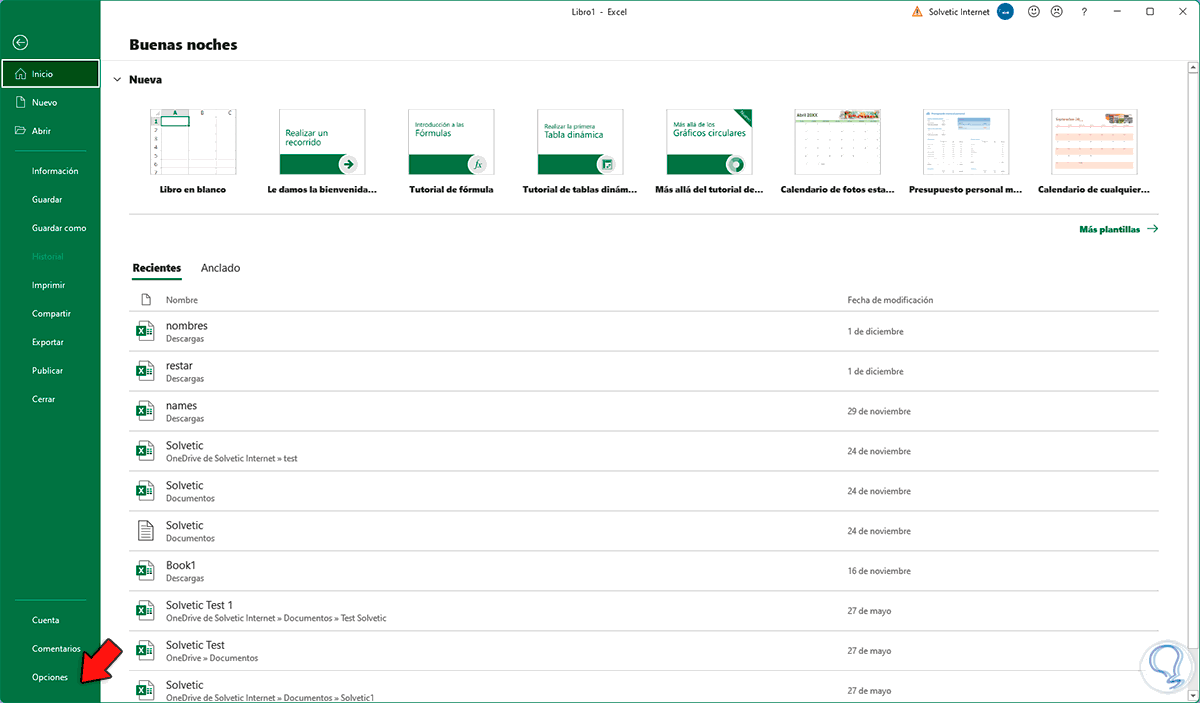Open the Tutorial de fórmula template

click(451, 152)
